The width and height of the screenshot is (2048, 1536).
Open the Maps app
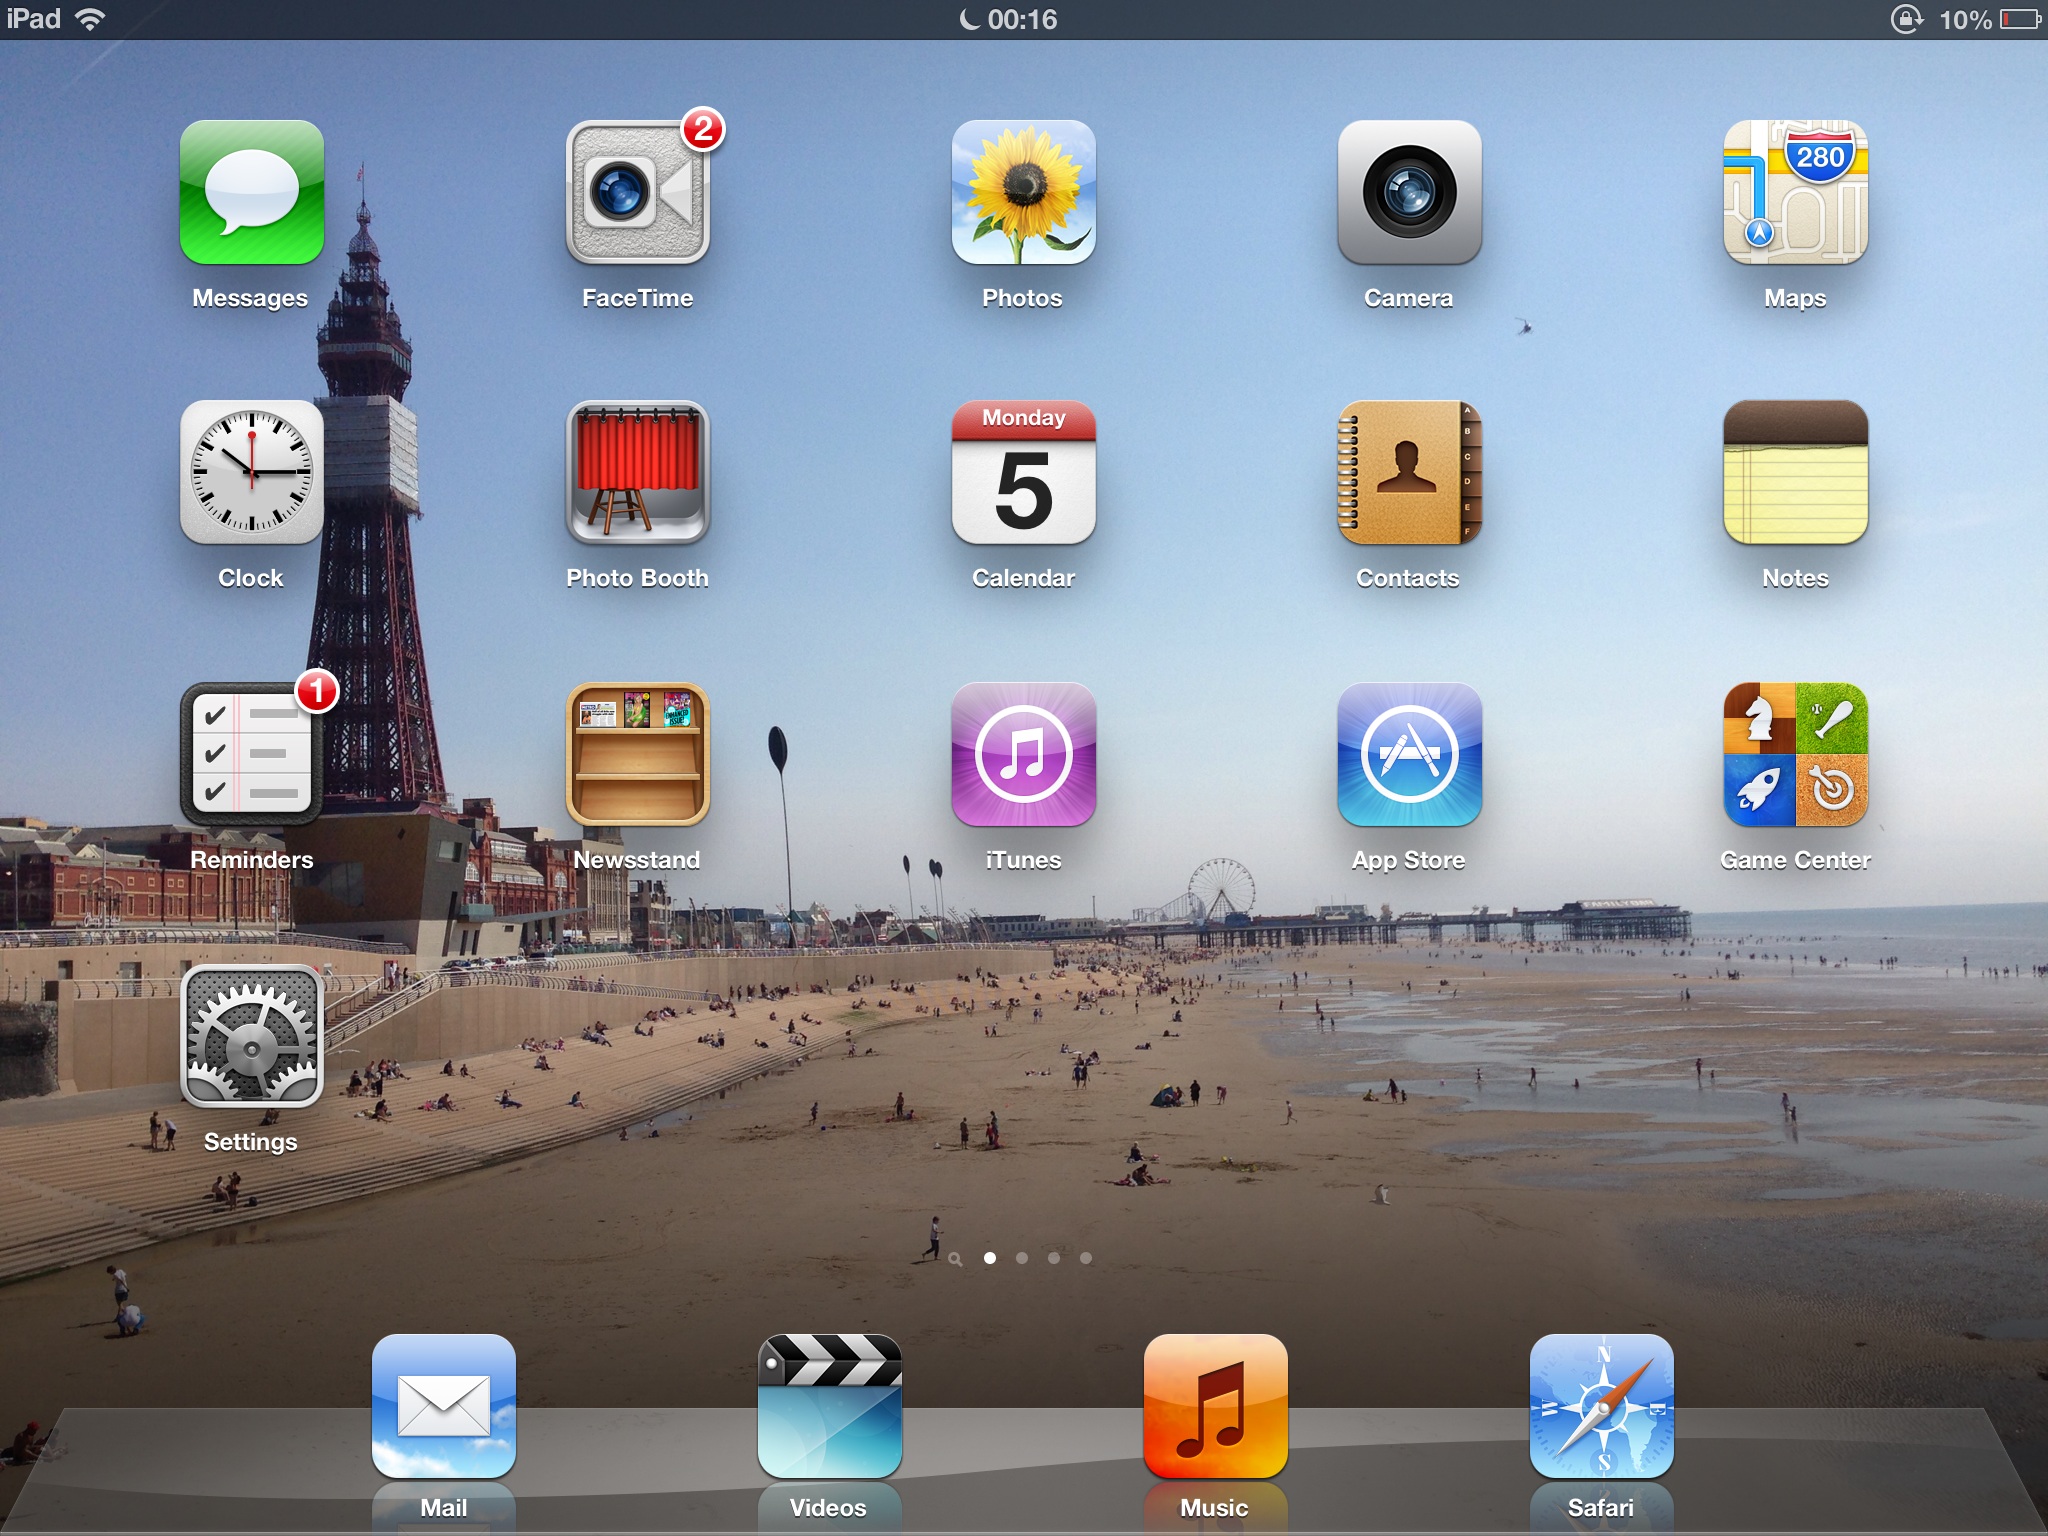[1795, 193]
